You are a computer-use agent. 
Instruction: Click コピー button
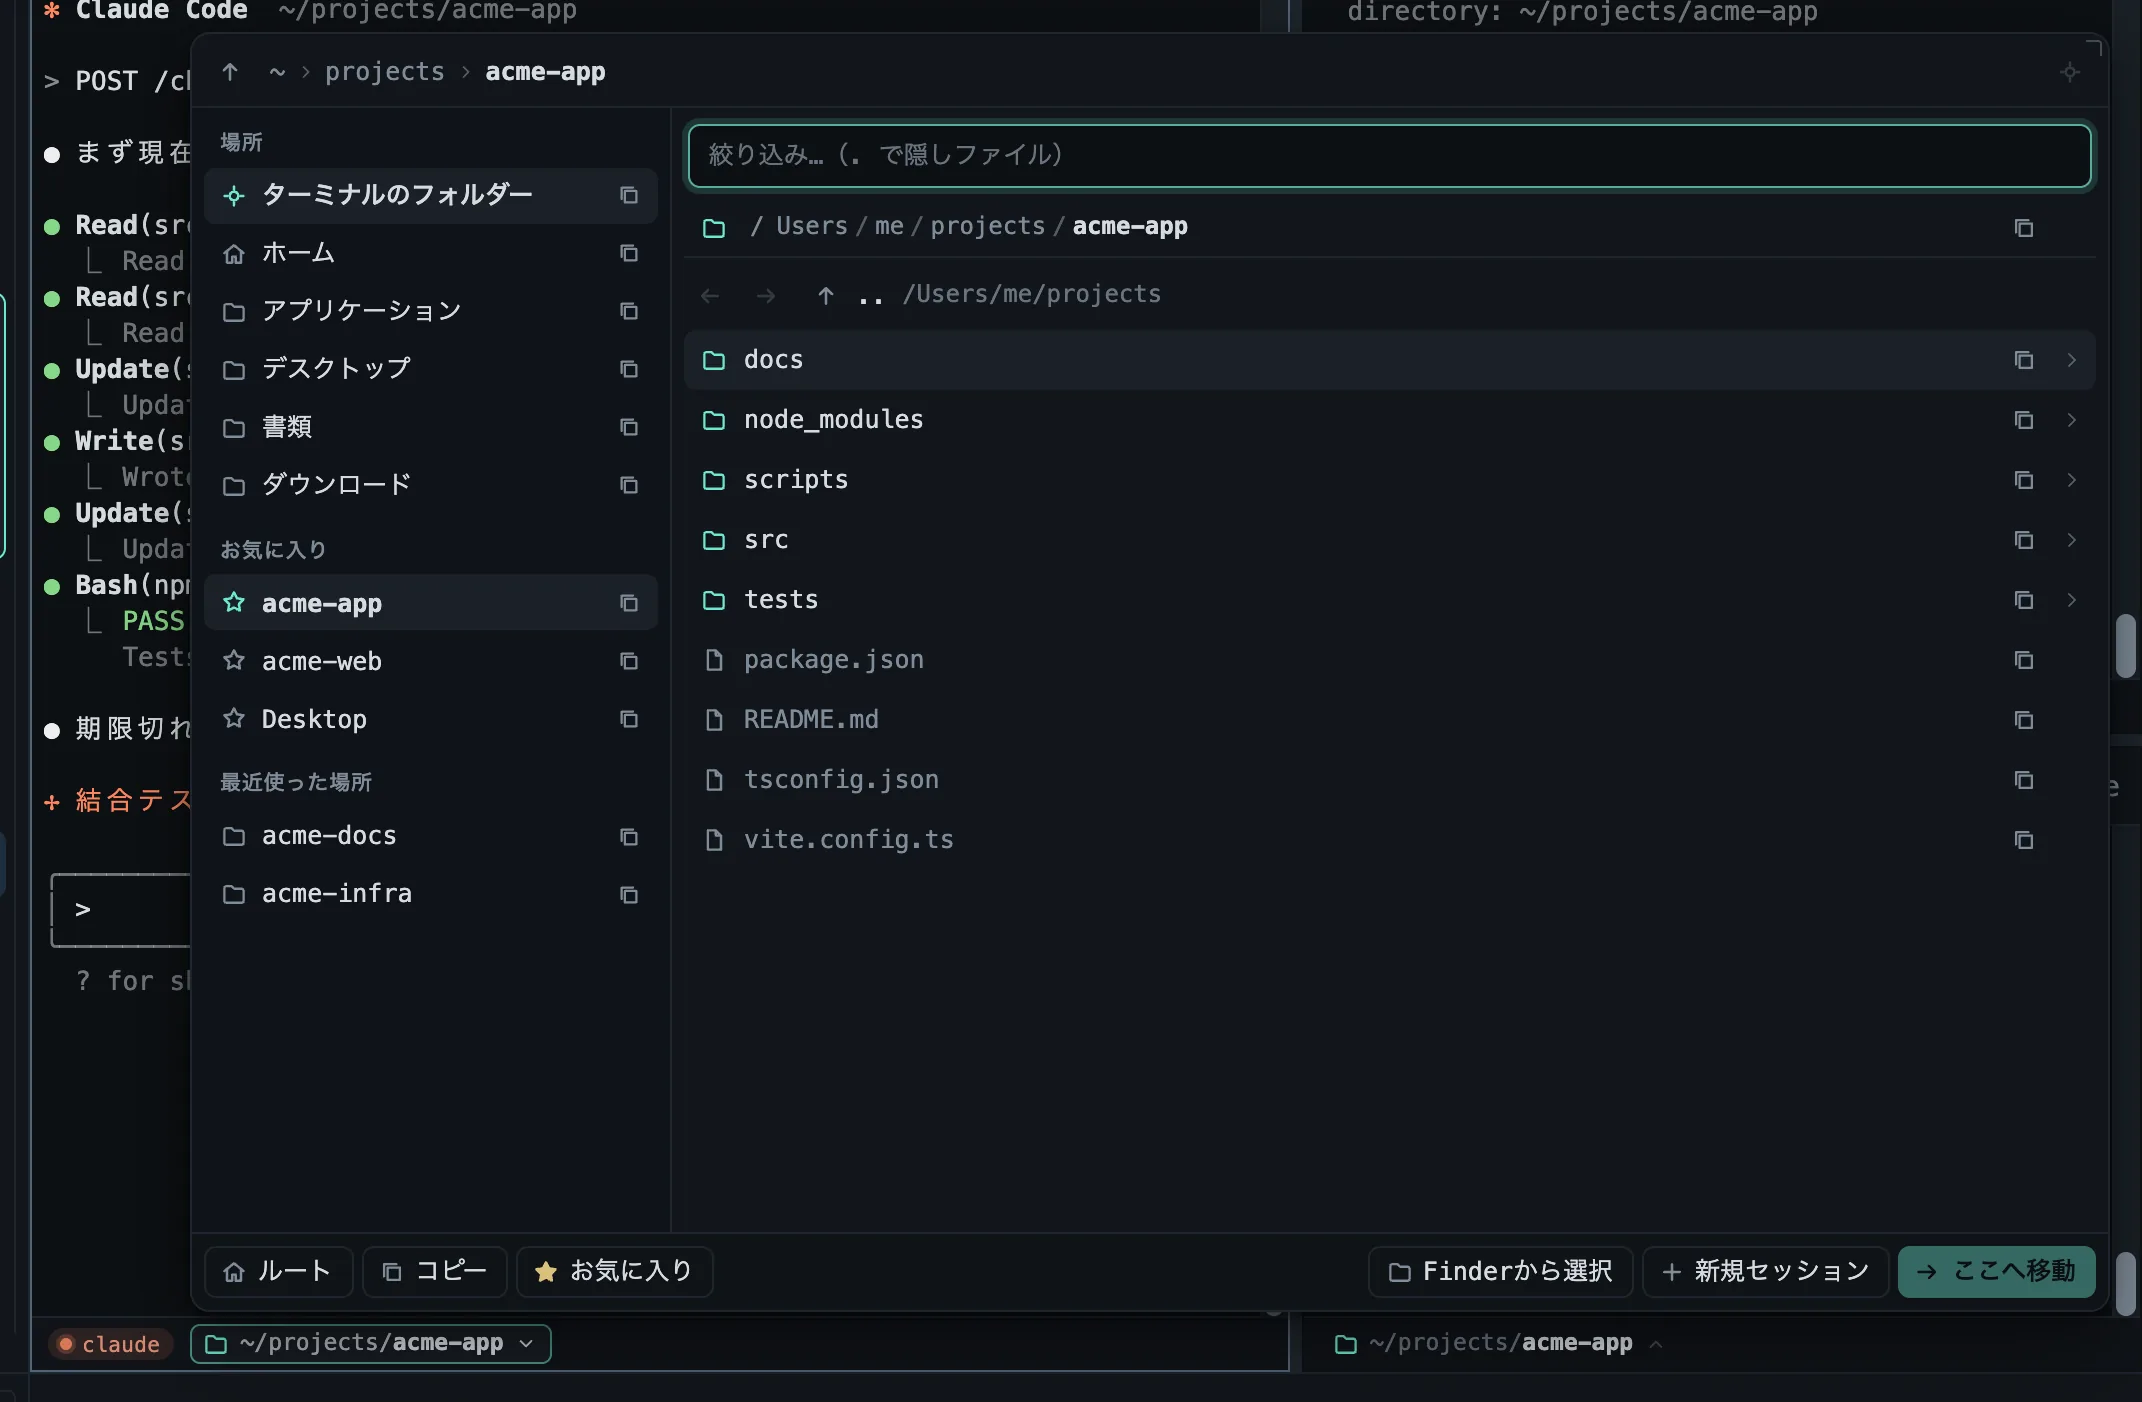point(434,1271)
